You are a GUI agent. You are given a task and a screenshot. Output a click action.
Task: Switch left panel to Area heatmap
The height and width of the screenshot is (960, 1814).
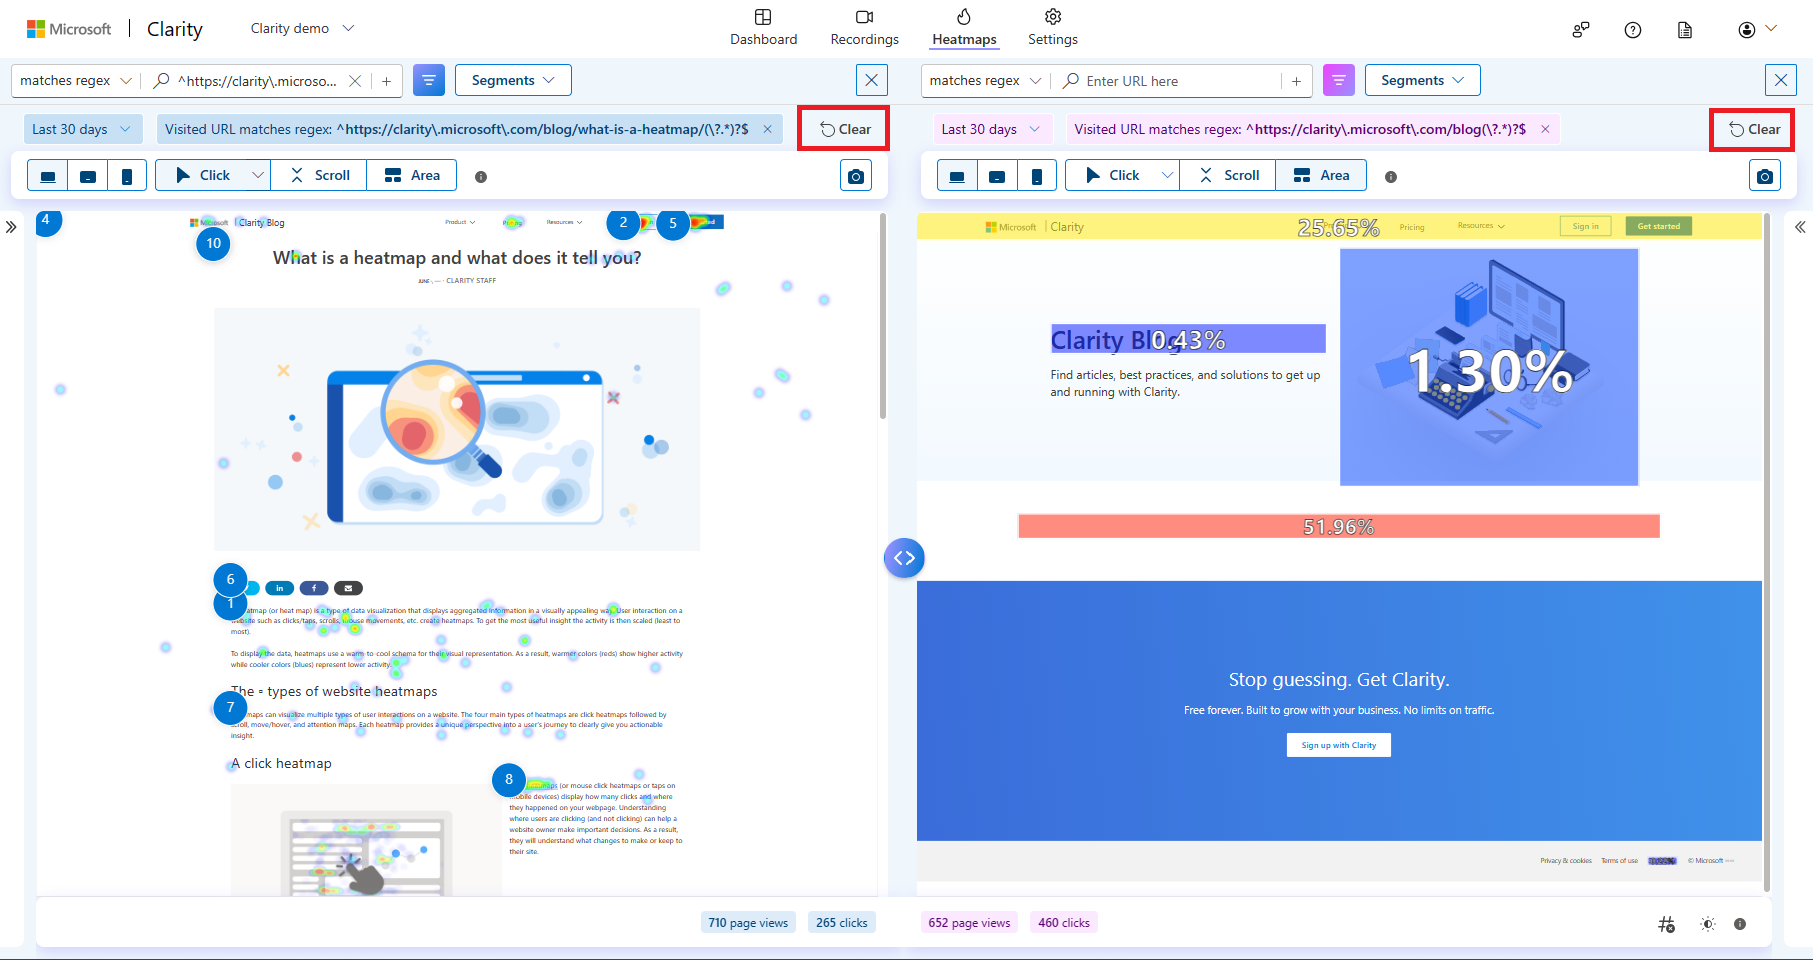tap(412, 175)
